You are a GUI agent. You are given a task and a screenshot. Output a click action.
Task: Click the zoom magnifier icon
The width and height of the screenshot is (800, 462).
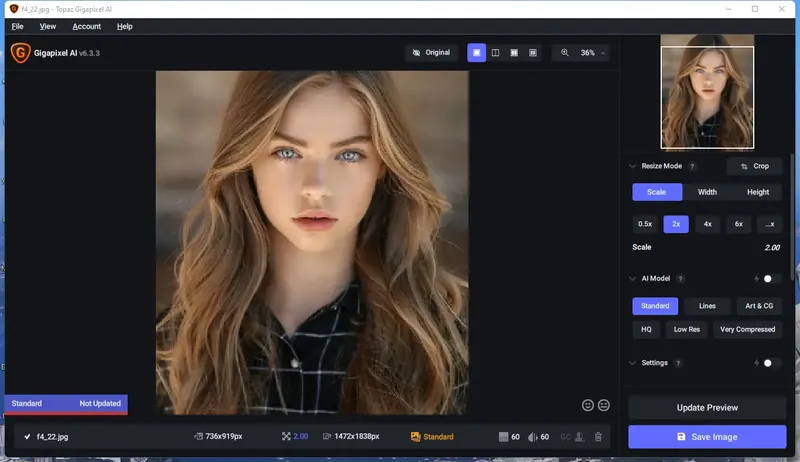pos(565,53)
